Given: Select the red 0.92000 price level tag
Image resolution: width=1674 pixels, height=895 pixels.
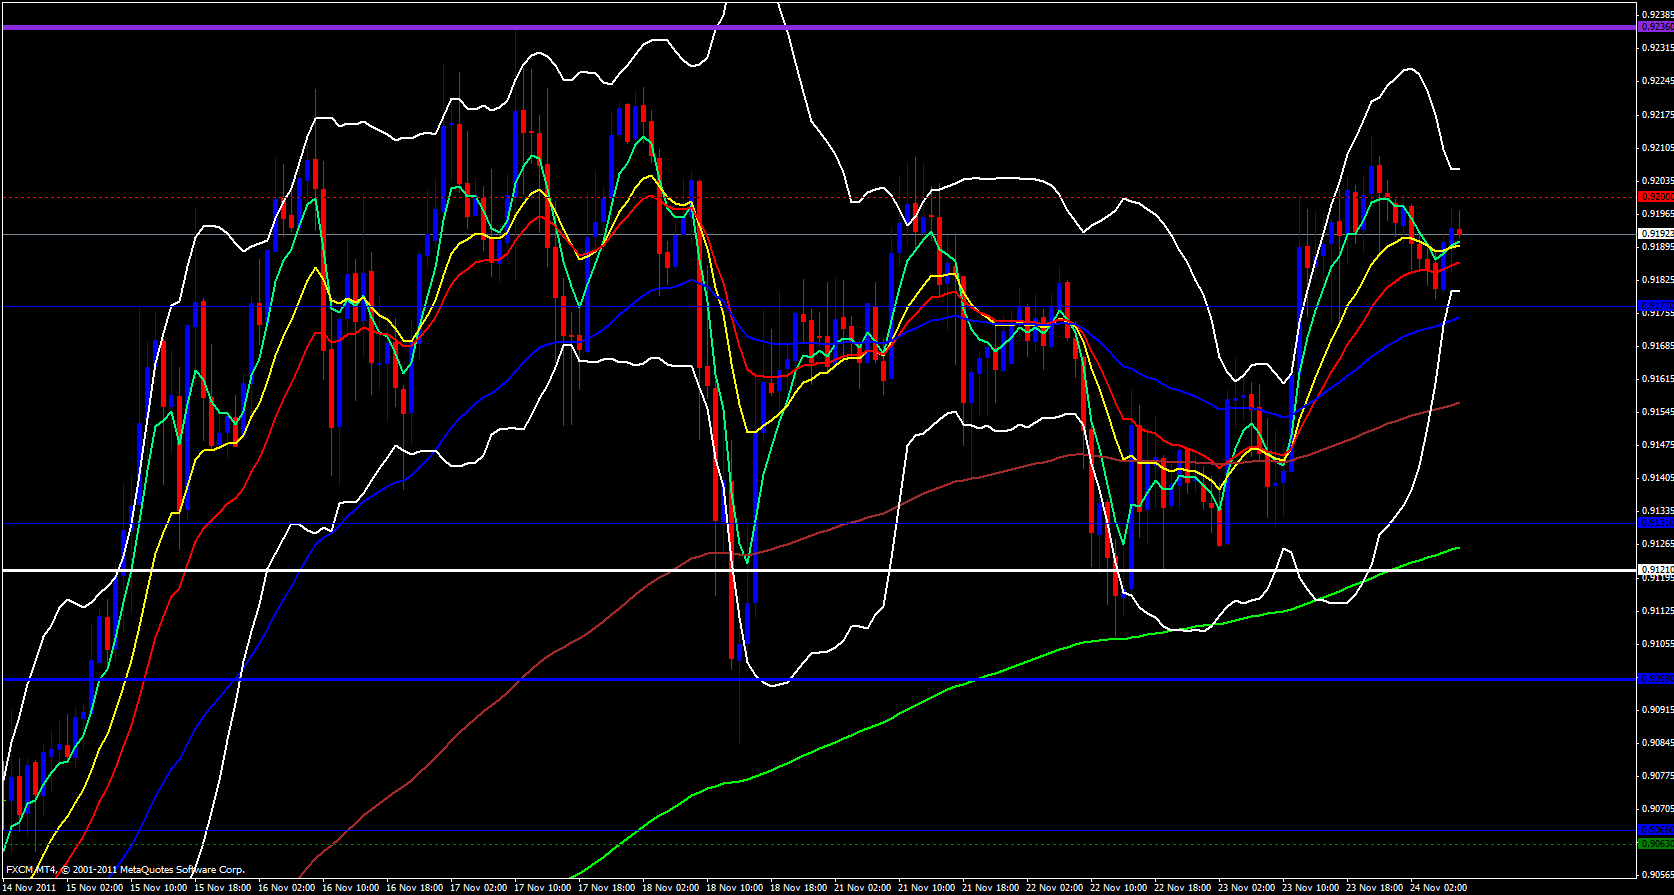Looking at the screenshot, I should coord(1656,197).
